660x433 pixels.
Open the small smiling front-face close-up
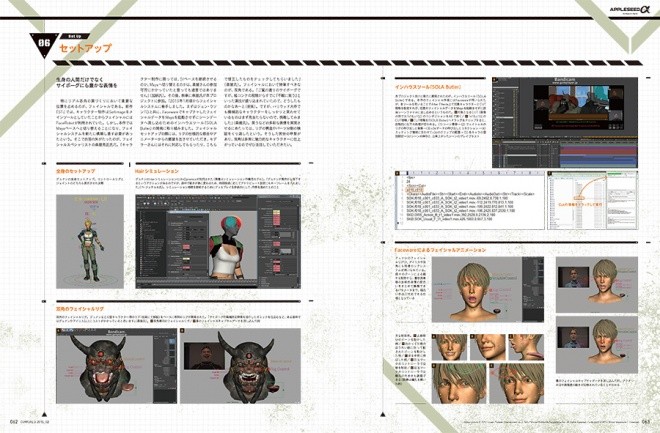point(450,348)
